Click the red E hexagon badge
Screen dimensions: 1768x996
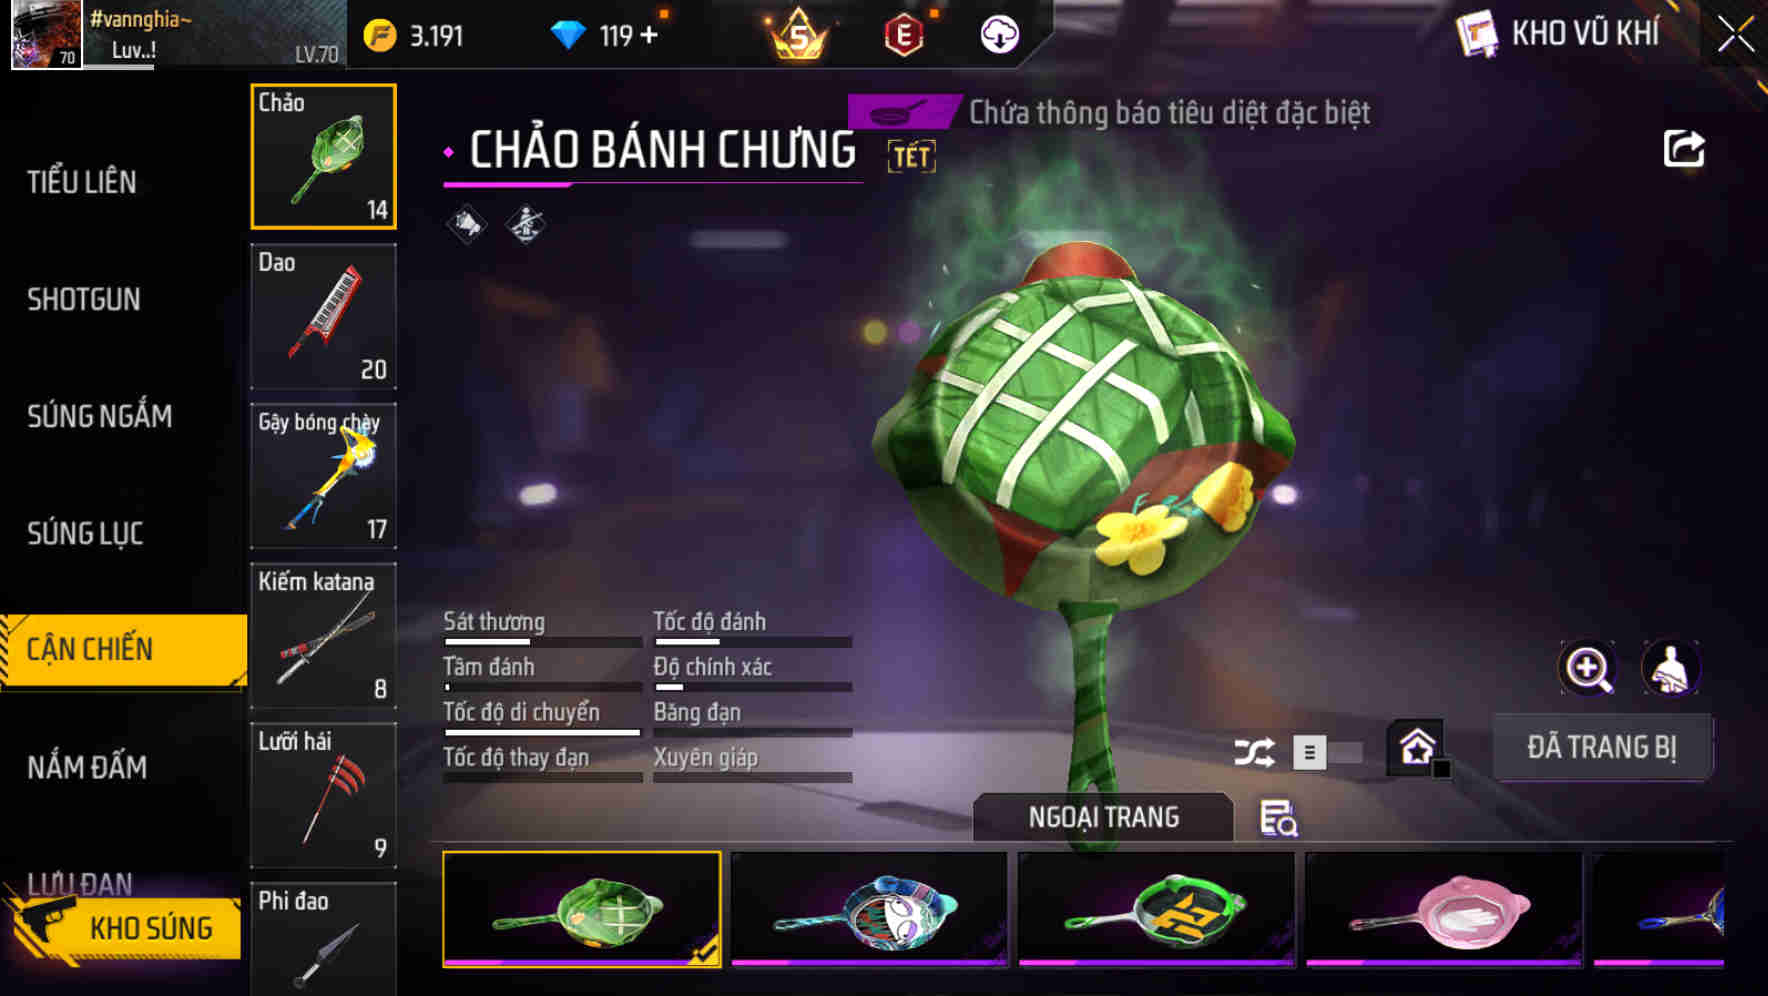click(x=904, y=36)
